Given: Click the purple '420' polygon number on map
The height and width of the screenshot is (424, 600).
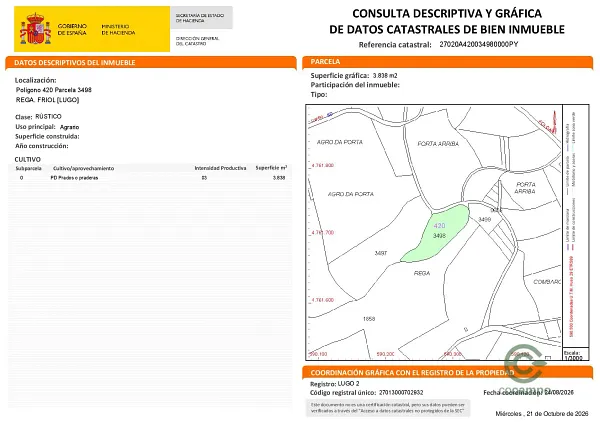Looking at the screenshot, I should (x=439, y=226).
